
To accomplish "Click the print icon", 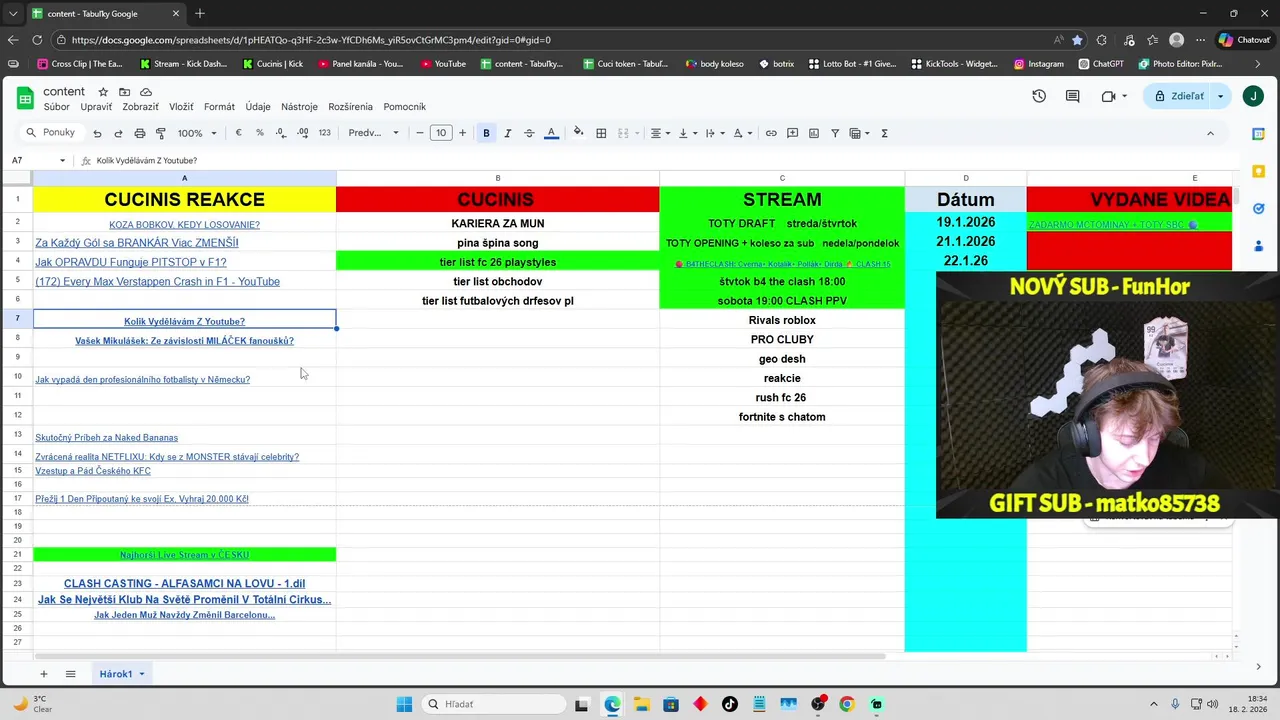I will coord(140,133).
